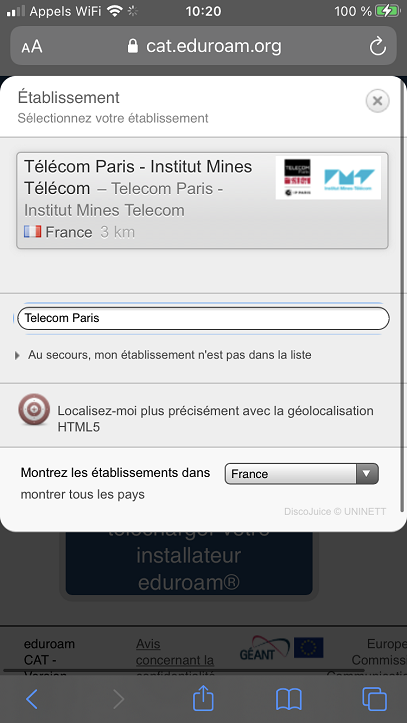Viewport: 407px width, 723px height.
Task: Tap the padlock icon in address bar
Action: (x=133, y=46)
